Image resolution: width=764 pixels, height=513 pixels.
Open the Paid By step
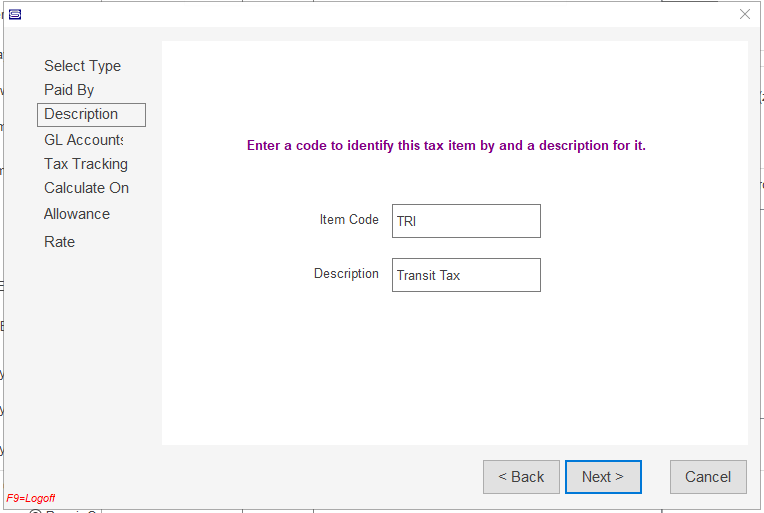click(x=69, y=90)
